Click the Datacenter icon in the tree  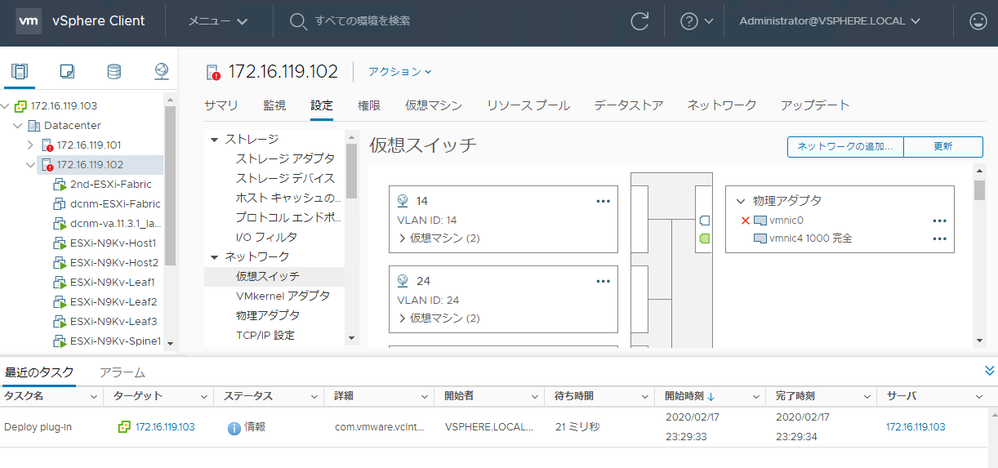tap(34, 125)
